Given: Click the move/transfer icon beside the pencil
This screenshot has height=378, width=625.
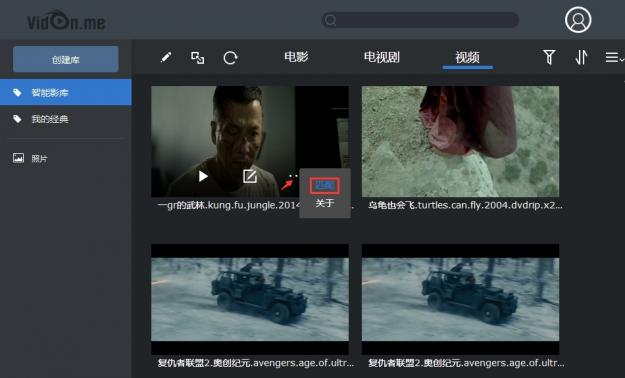Looking at the screenshot, I should pos(197,58).
